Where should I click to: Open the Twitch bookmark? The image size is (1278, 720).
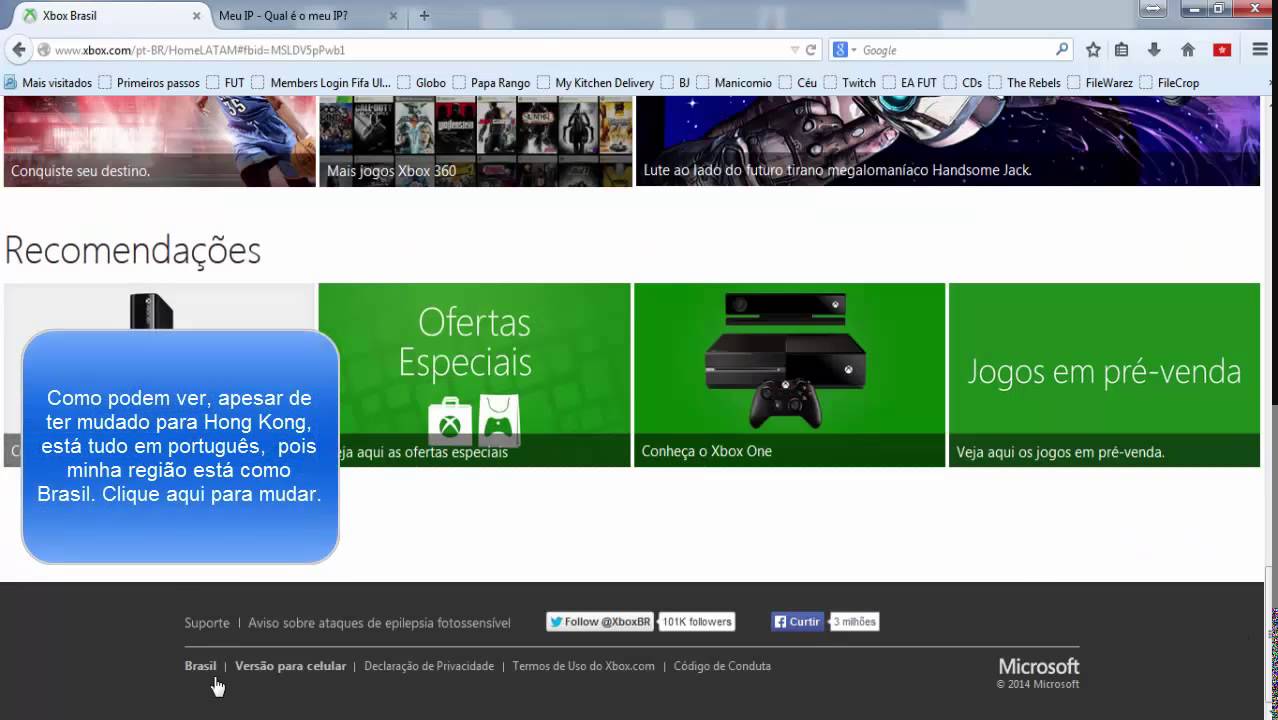tap(850, 83)
